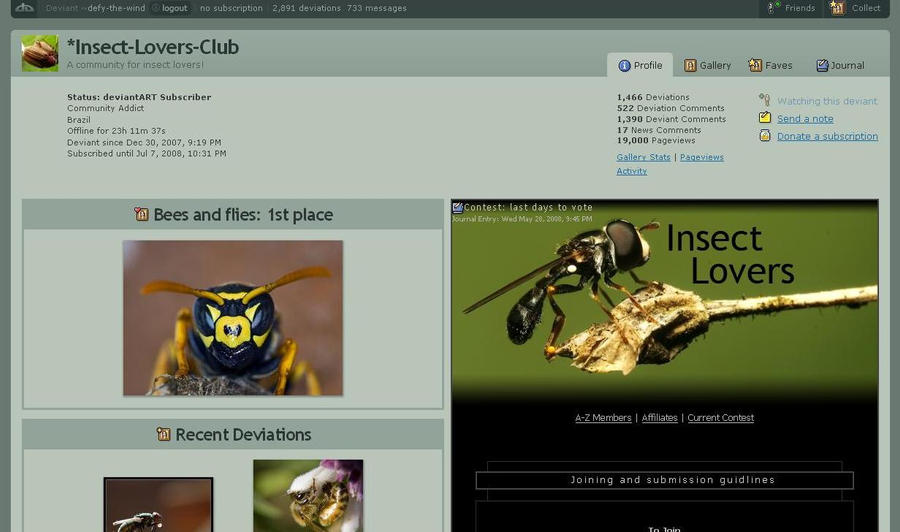Switch to the Profile tab
900x532 pixels.
[x=640, y=65]
